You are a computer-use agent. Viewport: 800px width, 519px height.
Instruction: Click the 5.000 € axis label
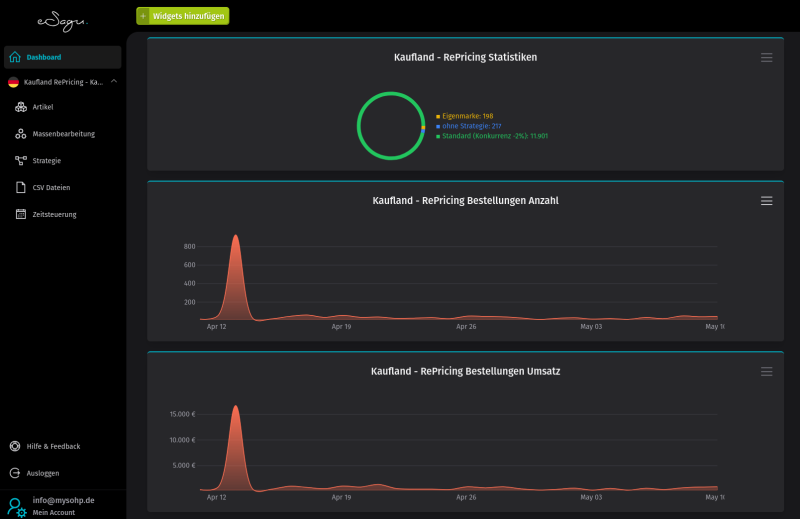coord(184,465)
